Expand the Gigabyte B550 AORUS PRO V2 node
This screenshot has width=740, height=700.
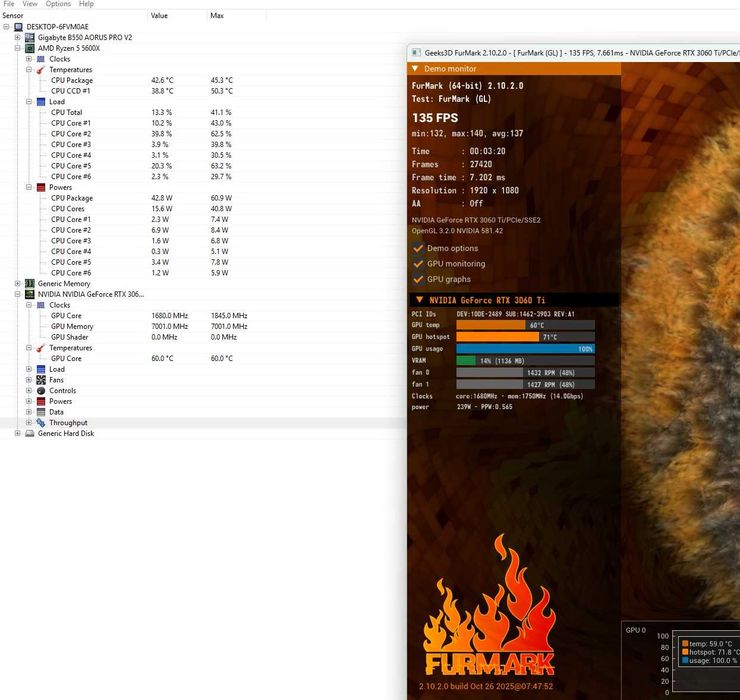(17, 37)
